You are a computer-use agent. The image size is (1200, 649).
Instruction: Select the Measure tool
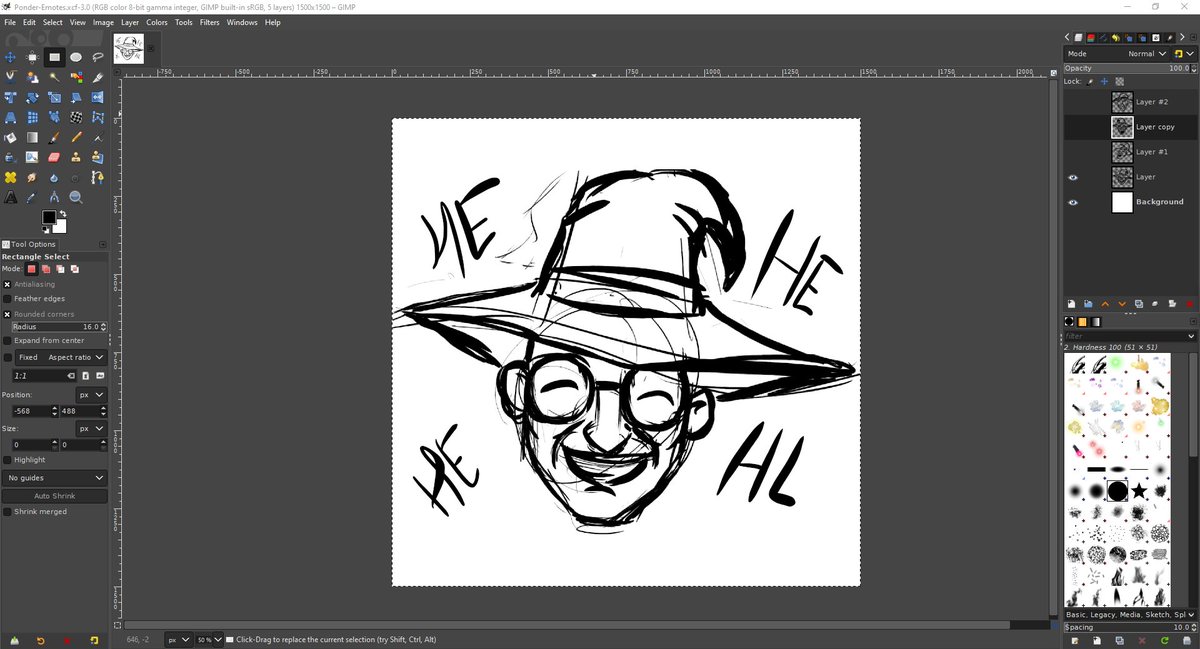[x=55, y=197]
